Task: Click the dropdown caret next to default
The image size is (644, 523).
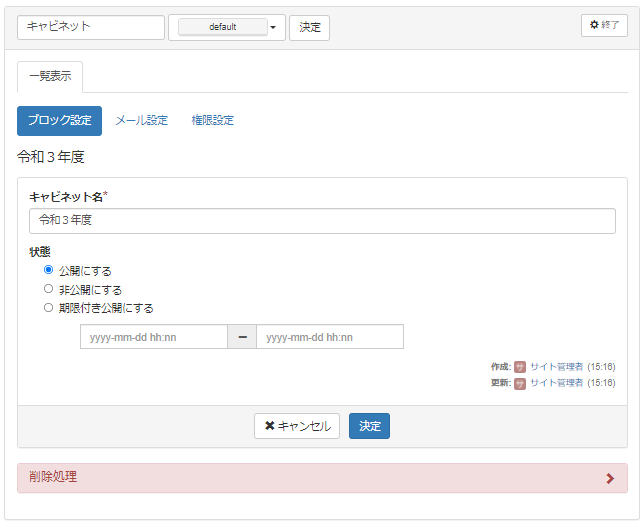Action: 273,28
